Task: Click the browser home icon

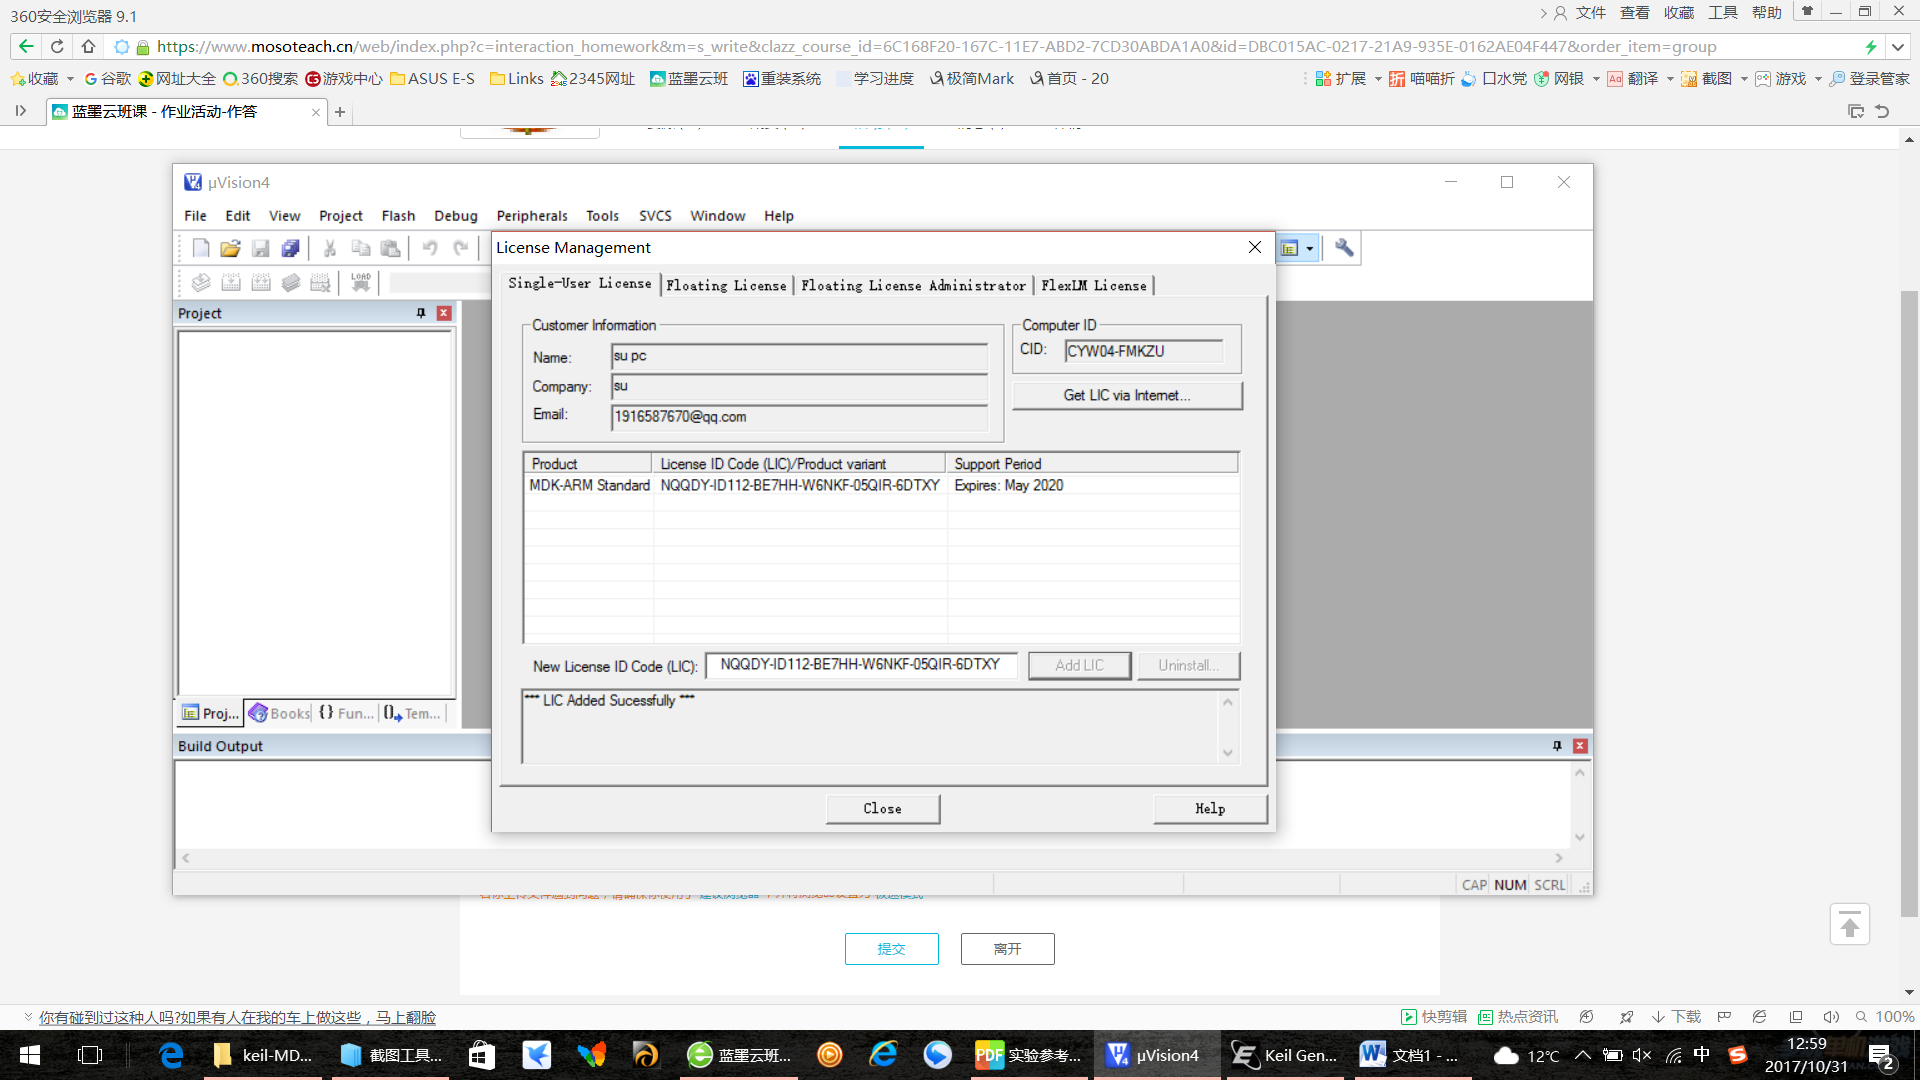Action: pyautogui.click(x=88, y=46)
